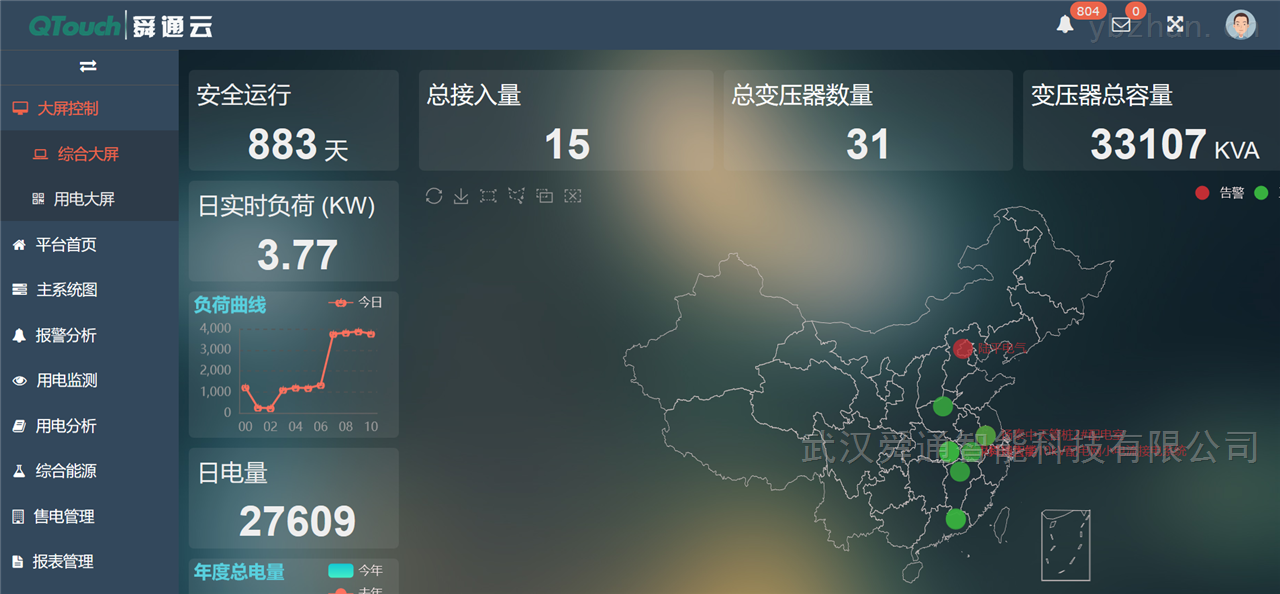Click the duplicate-frame icon in the map toolbar

click(x=545, y=195)
